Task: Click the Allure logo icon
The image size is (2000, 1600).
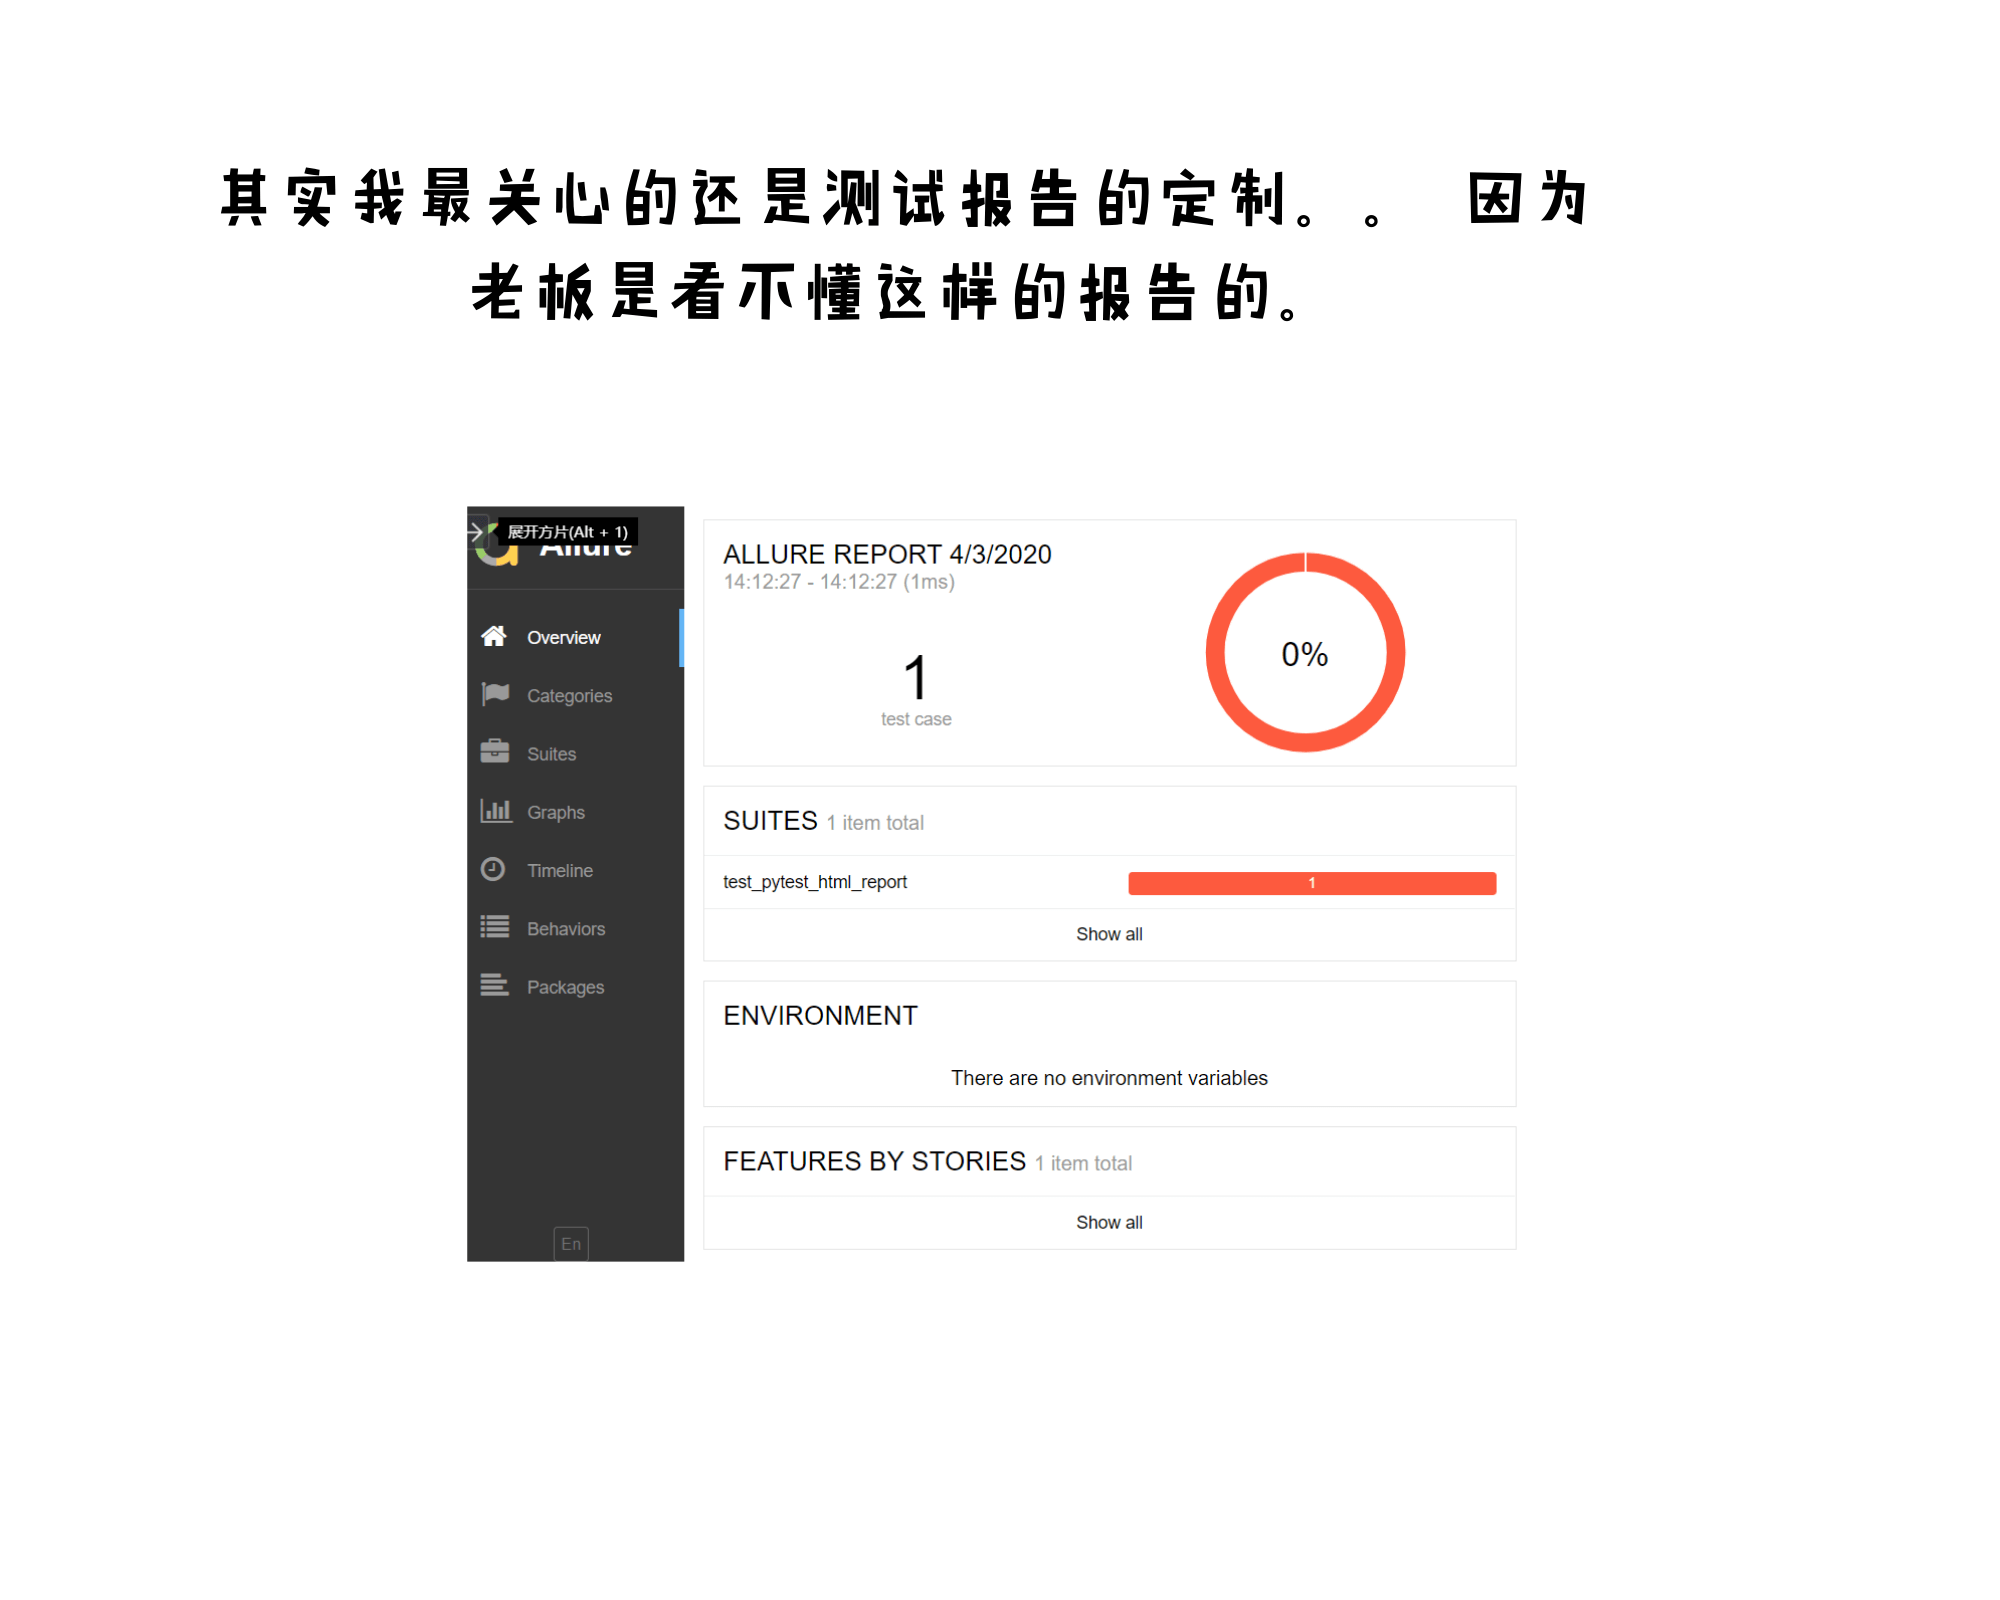Action: click(497, 553)
